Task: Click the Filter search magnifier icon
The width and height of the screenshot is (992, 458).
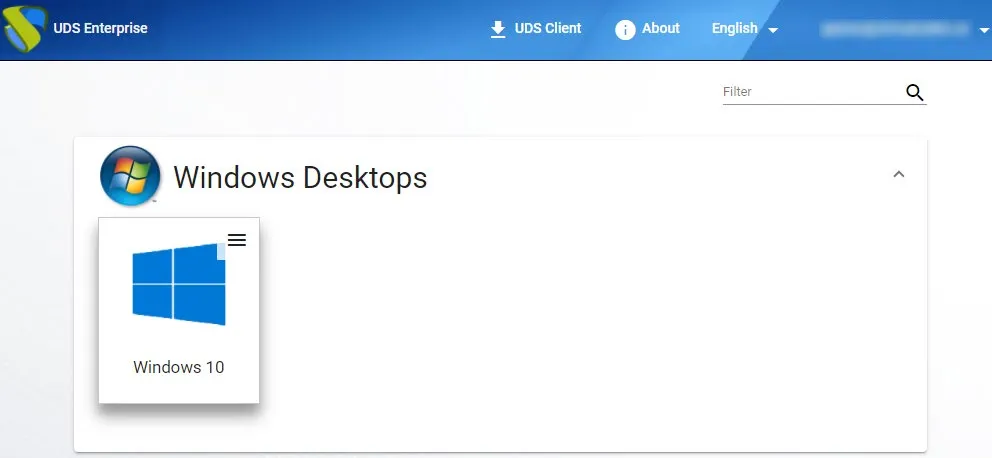Action: point(915,92)
